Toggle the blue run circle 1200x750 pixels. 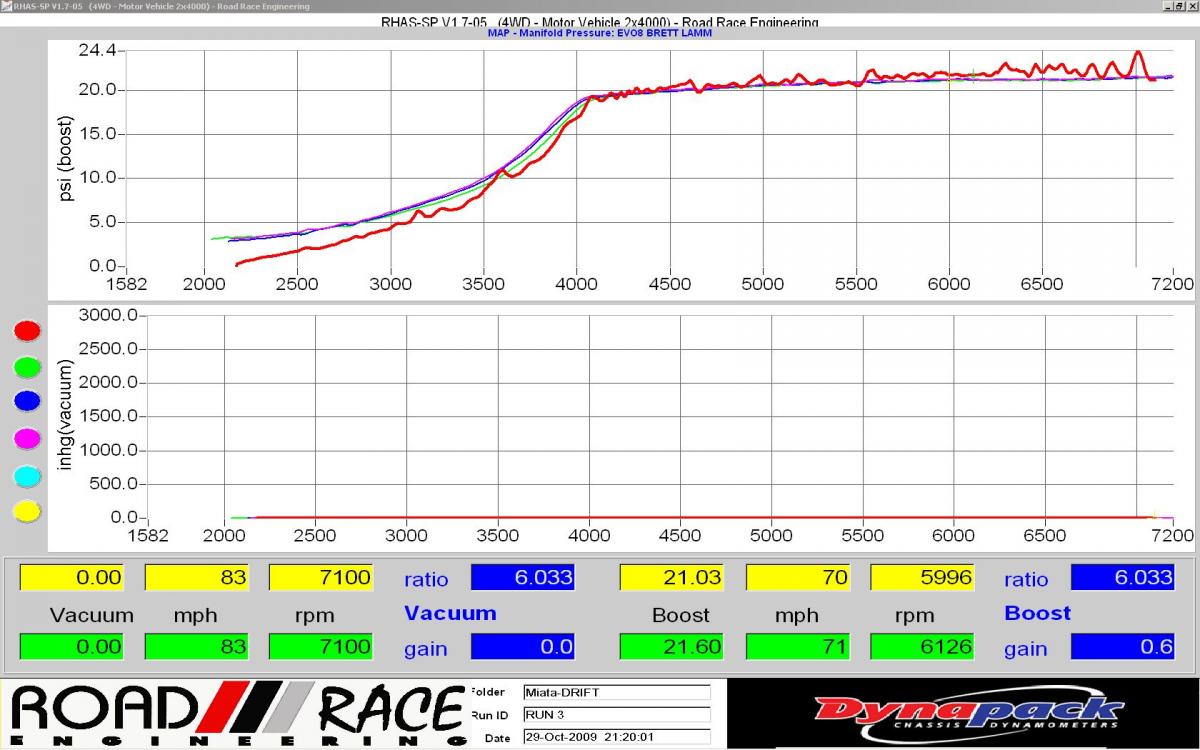click(x=27, y=401)
